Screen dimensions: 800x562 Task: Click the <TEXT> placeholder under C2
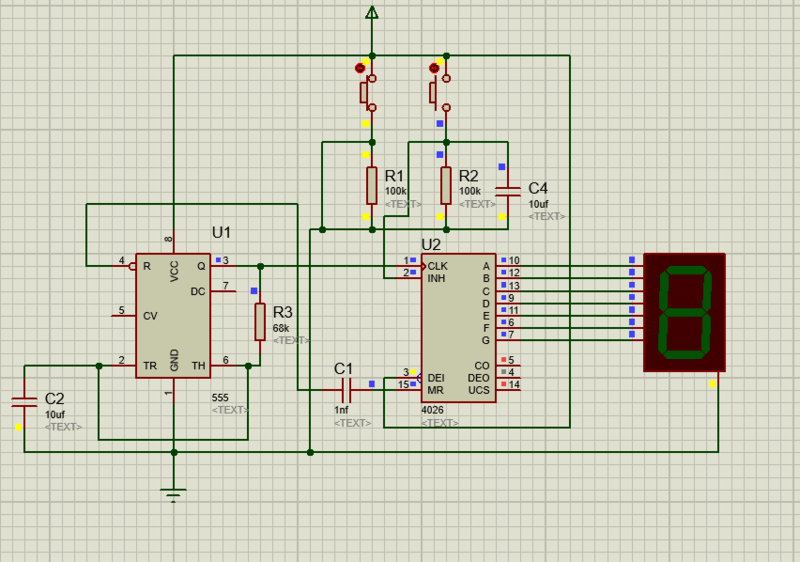[63, 427]
